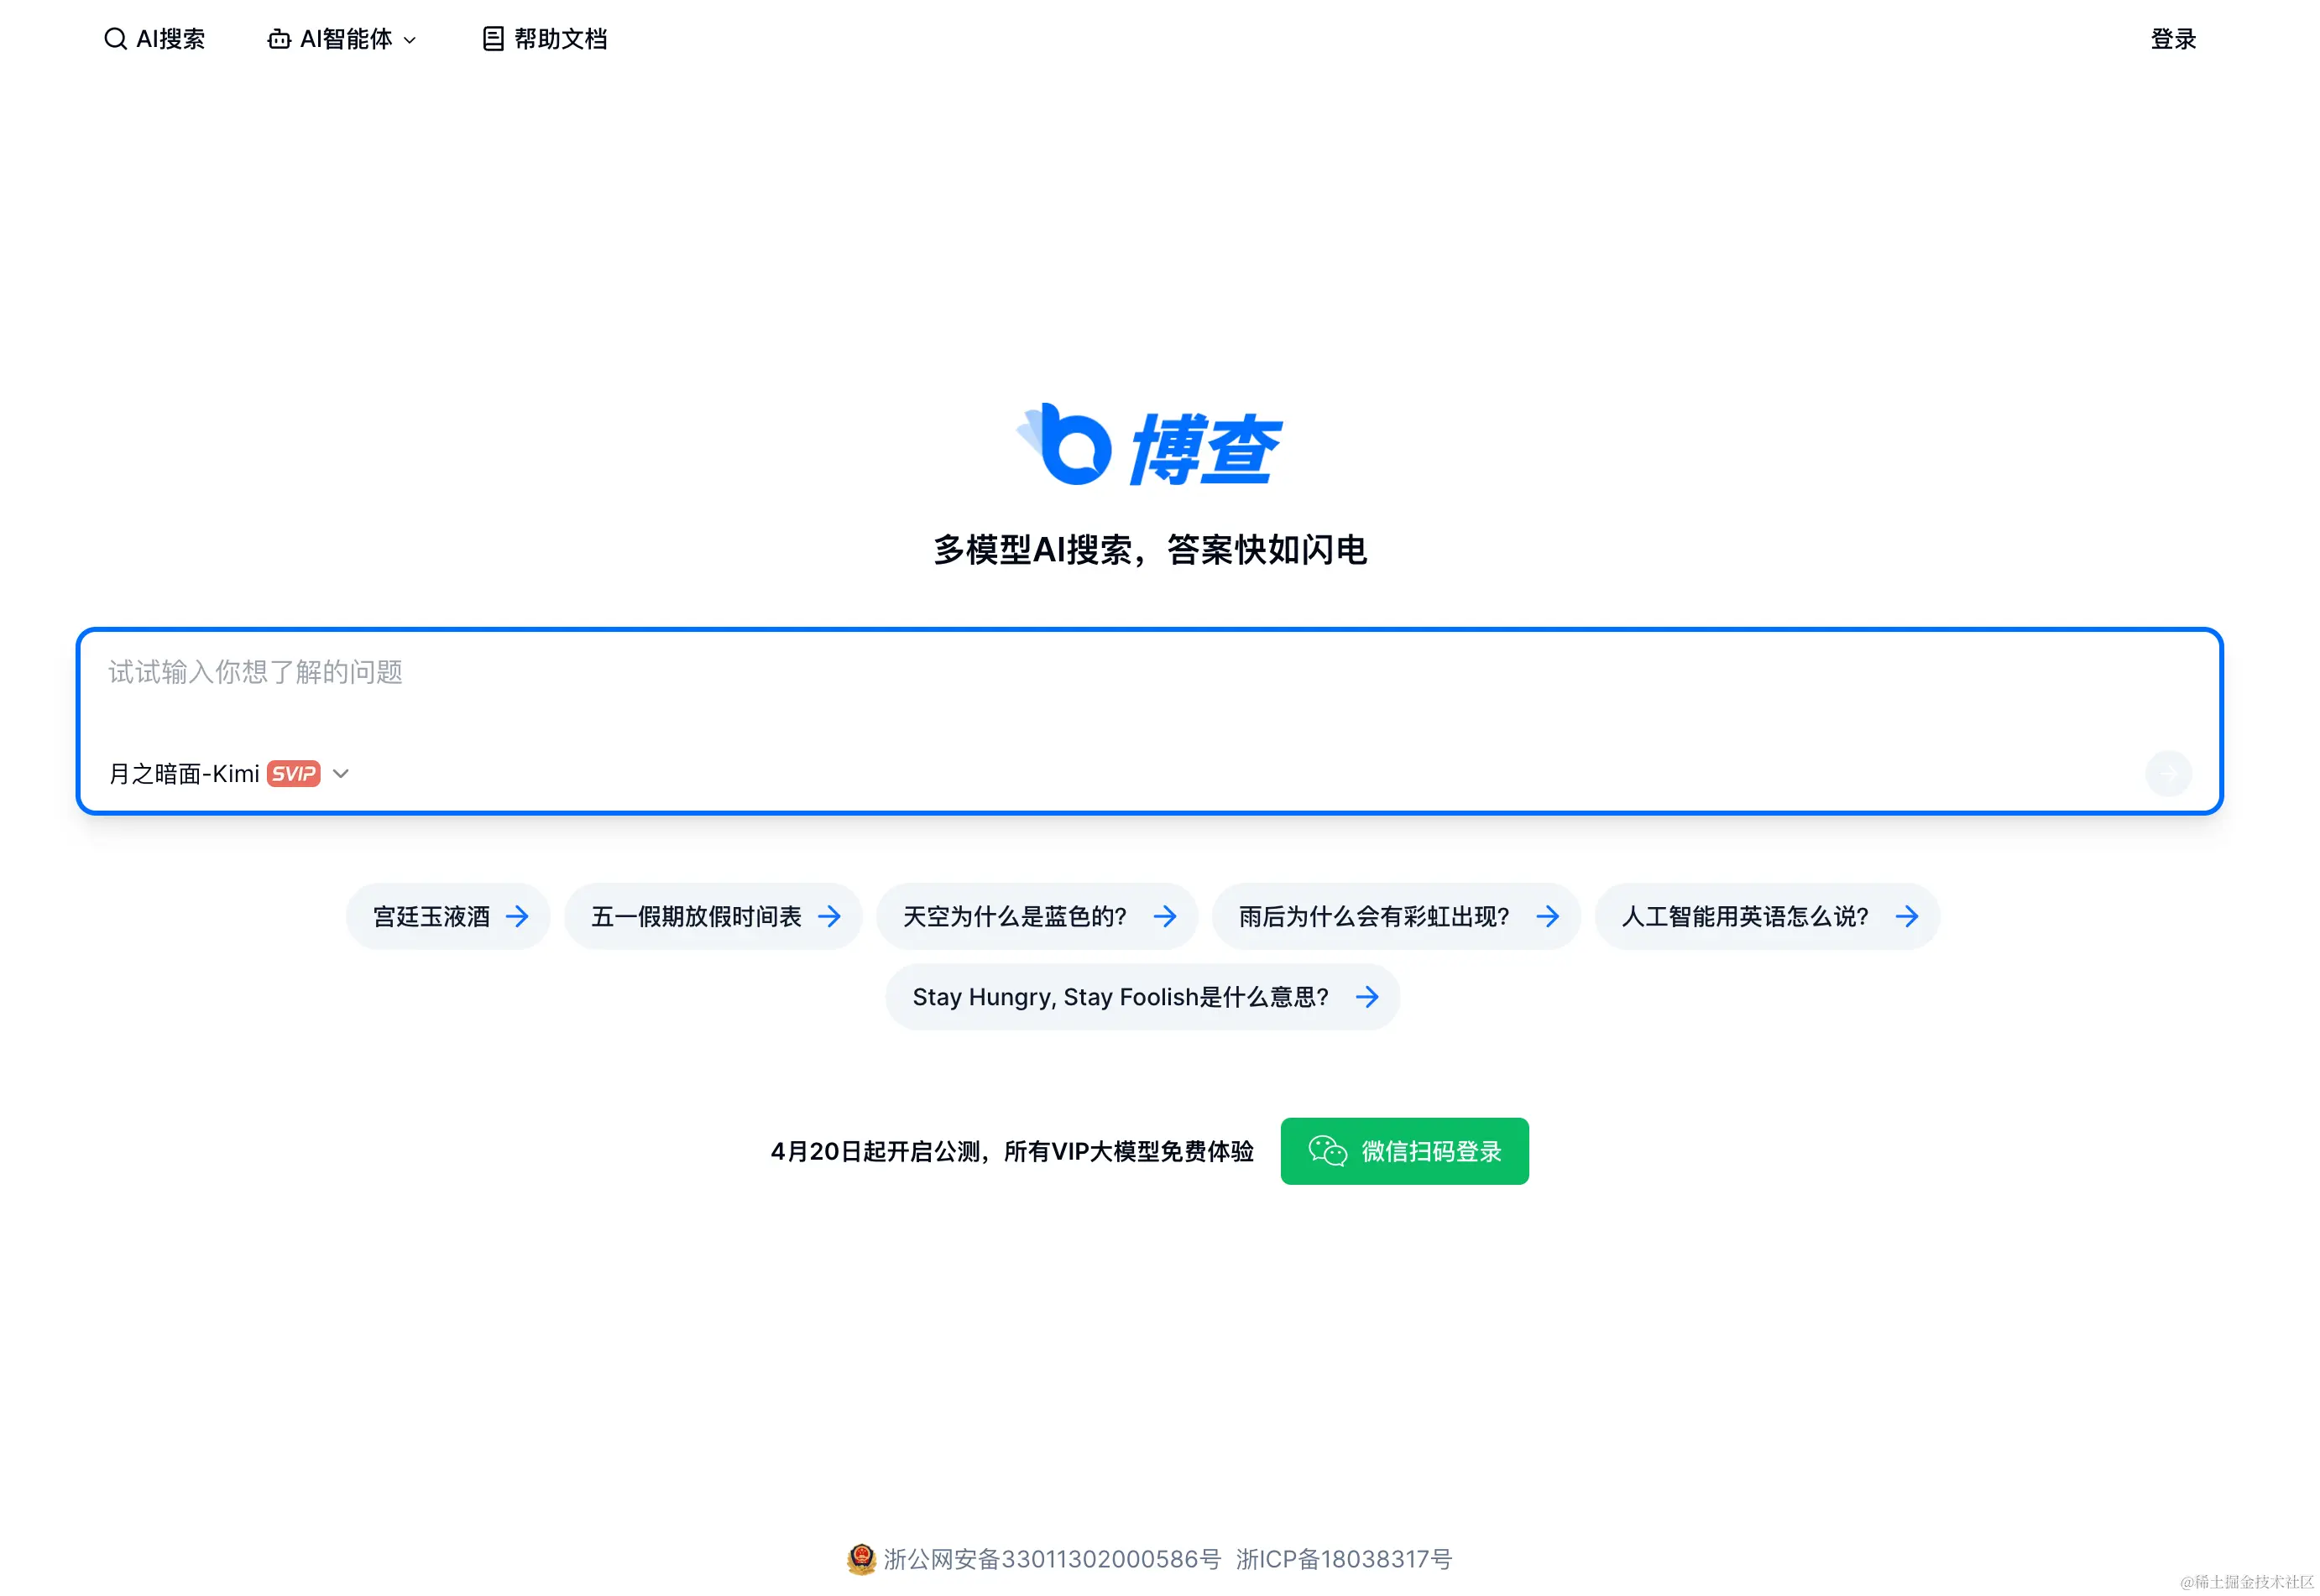Click the AI智能体 robot icon

279,39
